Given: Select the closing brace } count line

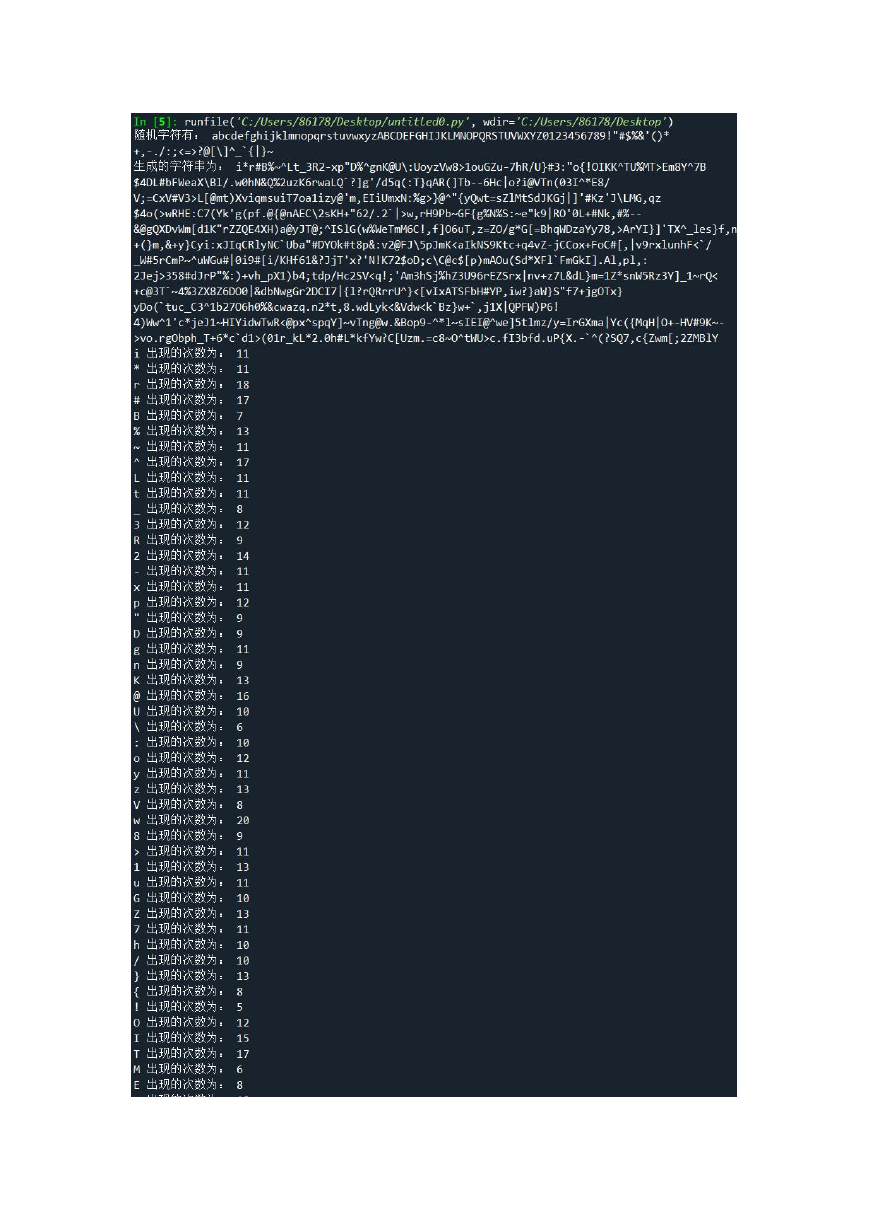Looking at the screenshot, I should coord(191,976).
